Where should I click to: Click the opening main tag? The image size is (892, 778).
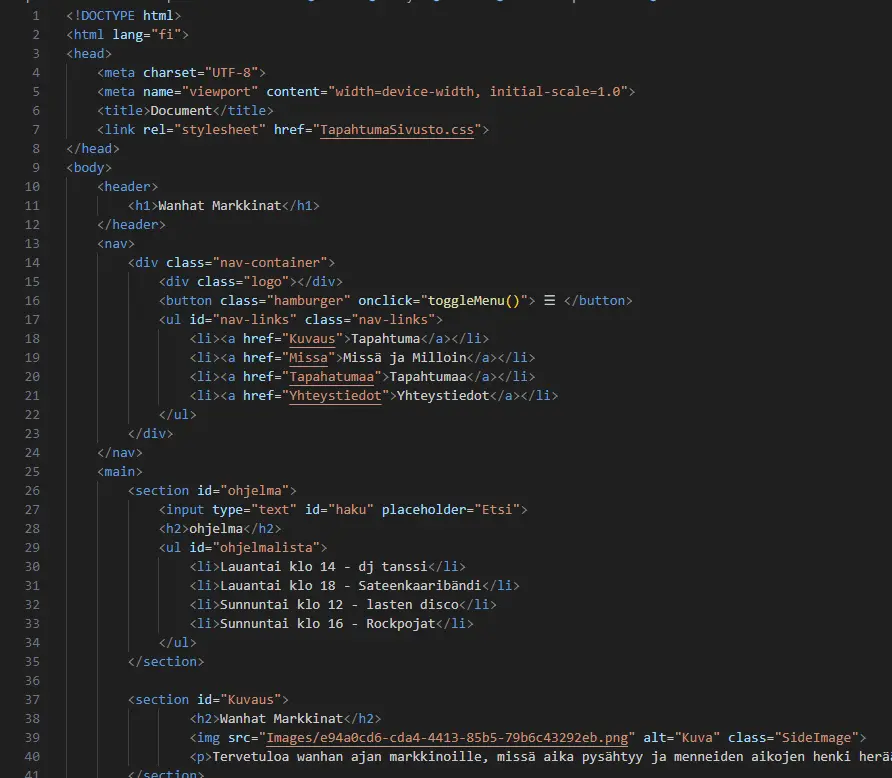[x=119, y=472]
